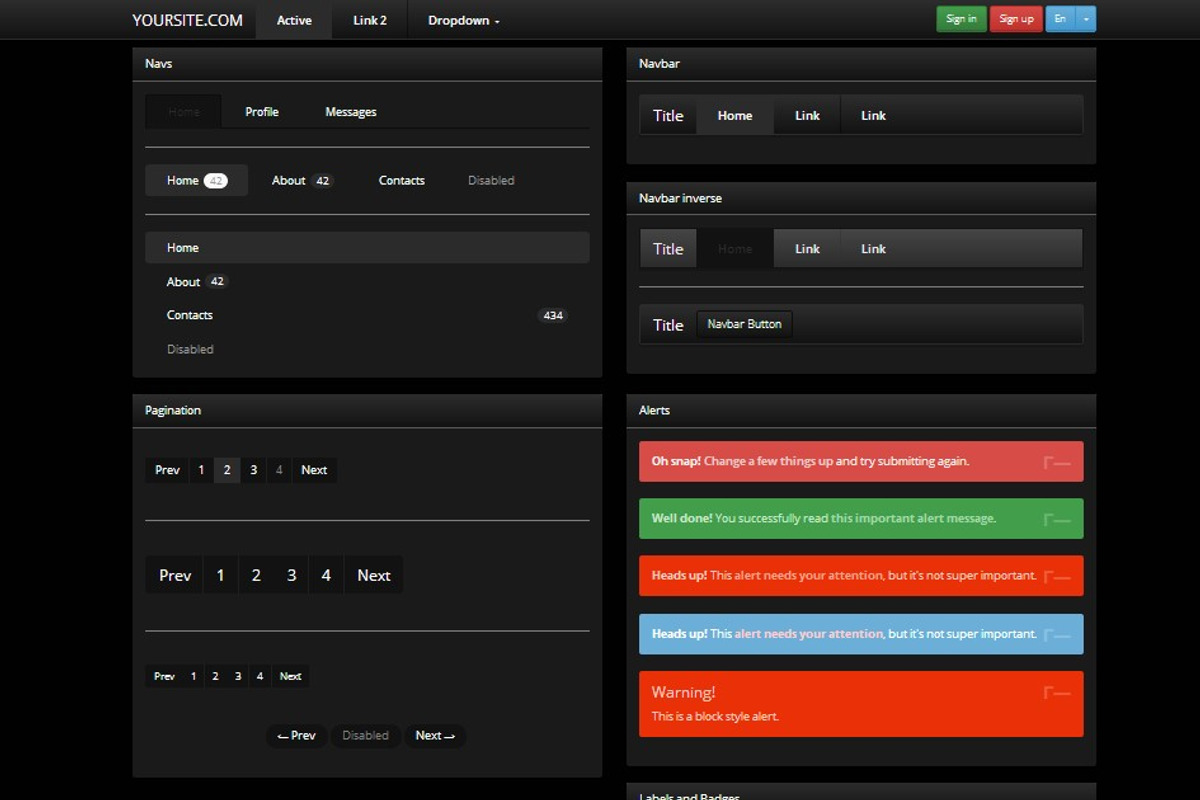Select the blue En language button
Screen dimensions: 1200x800
1060,18
